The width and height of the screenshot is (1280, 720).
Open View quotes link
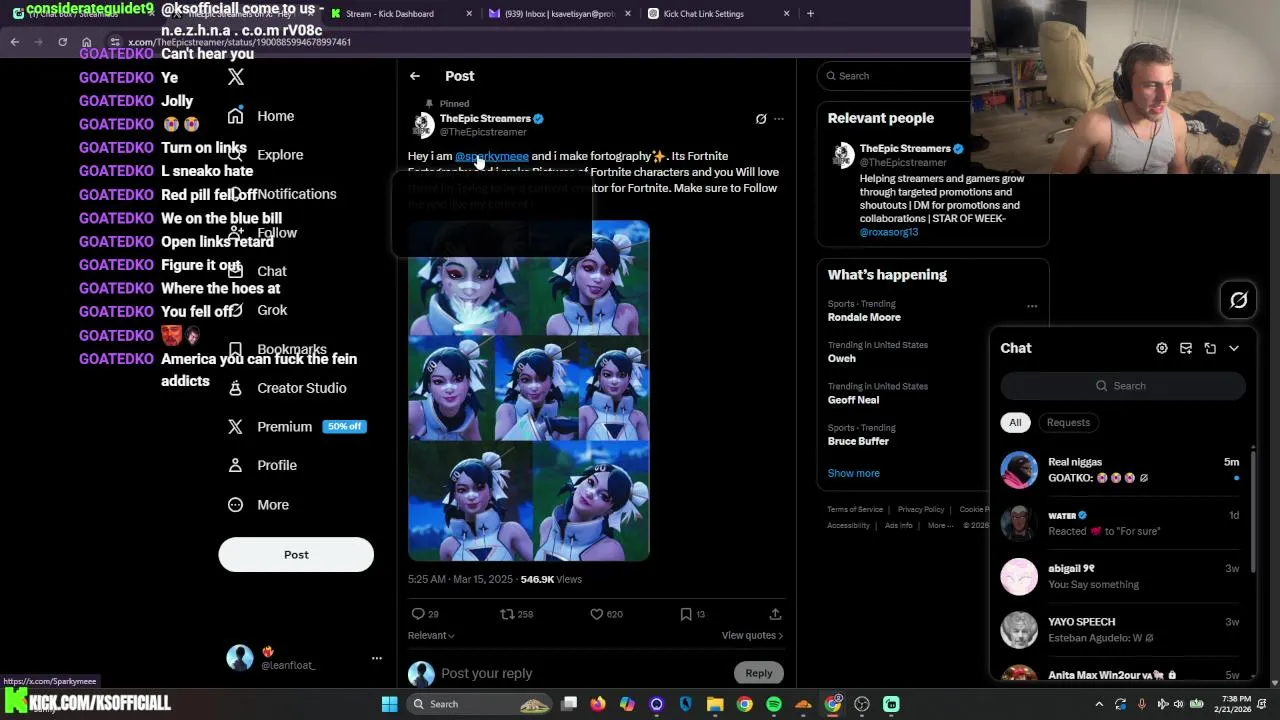point(752,635)
